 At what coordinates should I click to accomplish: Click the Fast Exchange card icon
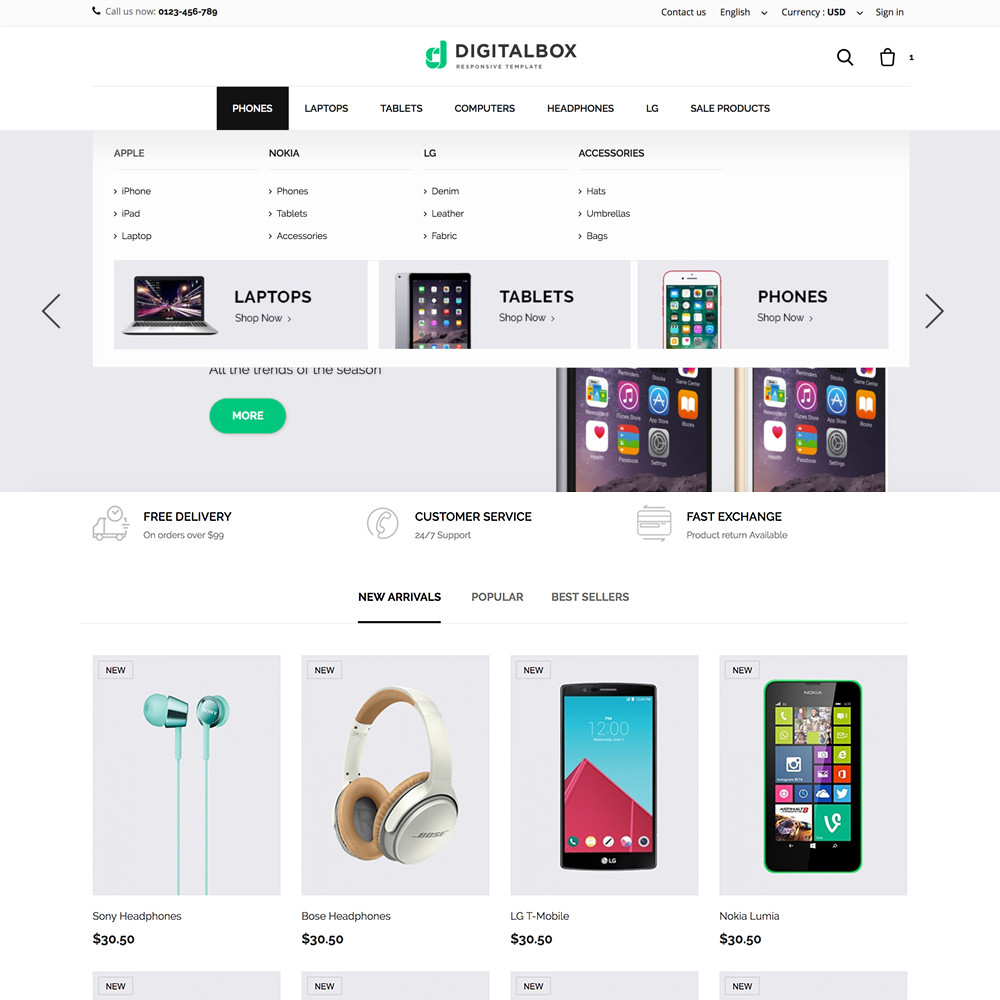click(654, 524)
